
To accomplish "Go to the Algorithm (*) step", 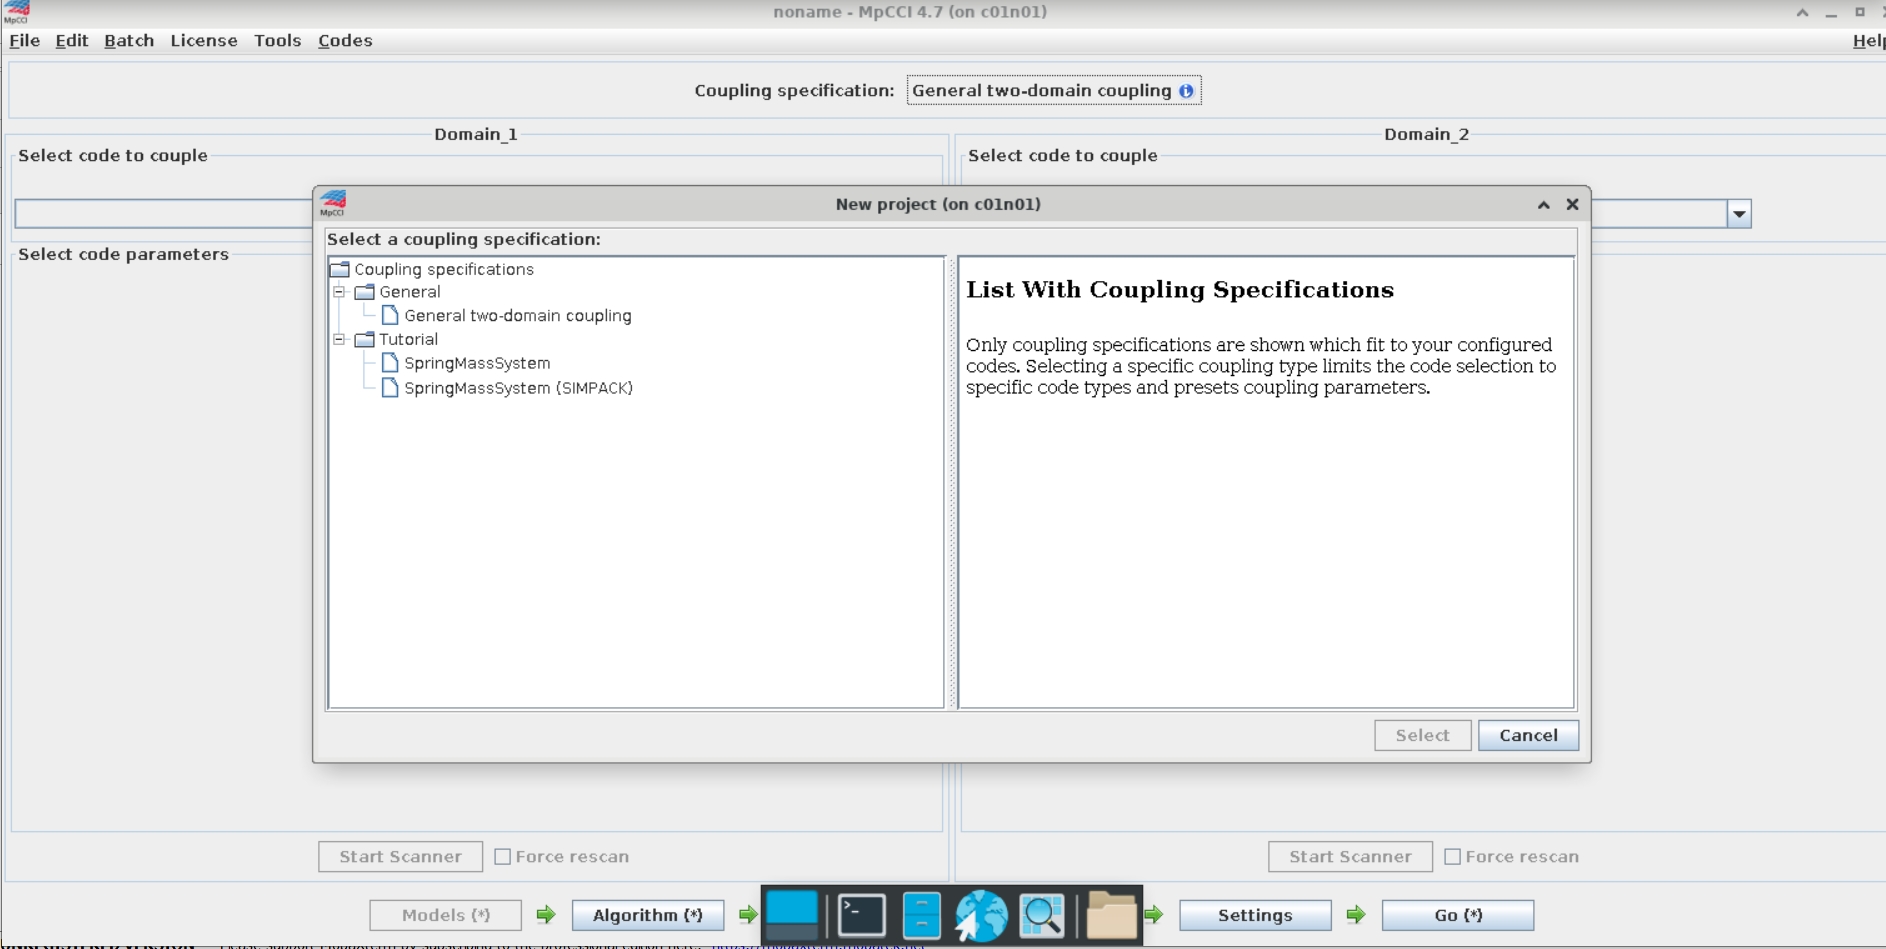I will click(648, 916).
